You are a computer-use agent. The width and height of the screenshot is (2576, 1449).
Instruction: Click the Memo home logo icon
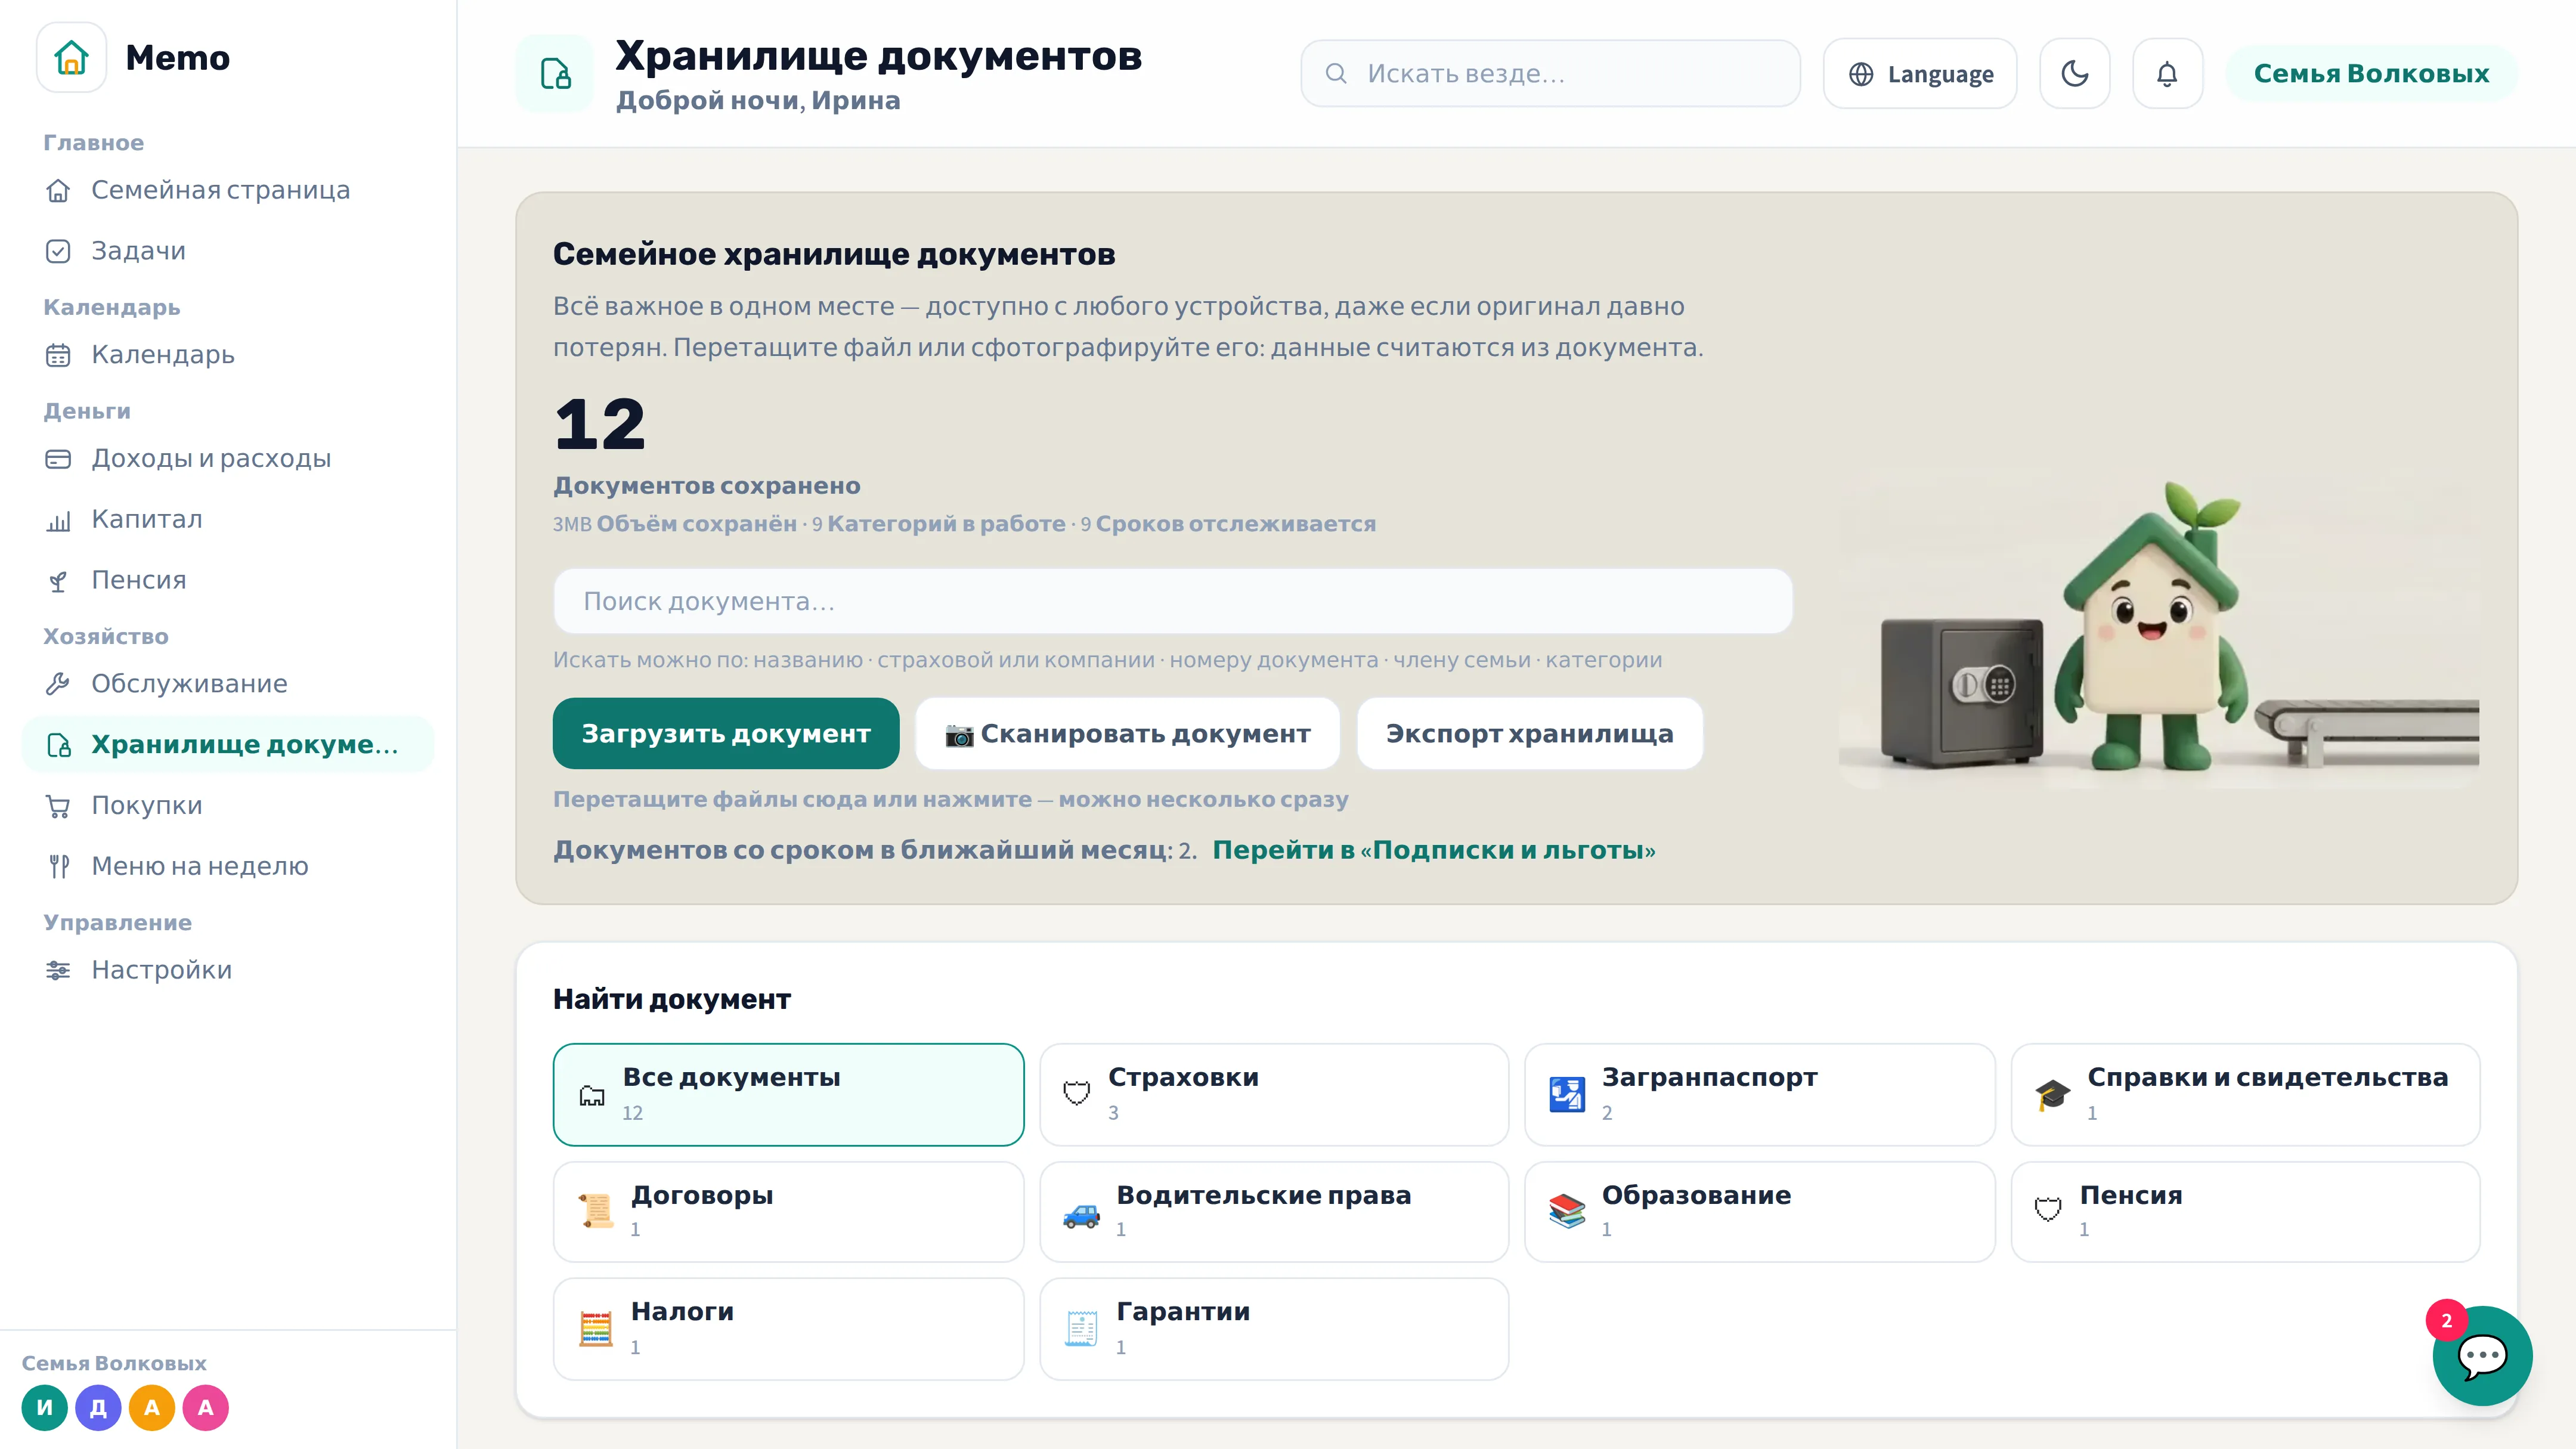pyautogui.click(x=71, y=58)
